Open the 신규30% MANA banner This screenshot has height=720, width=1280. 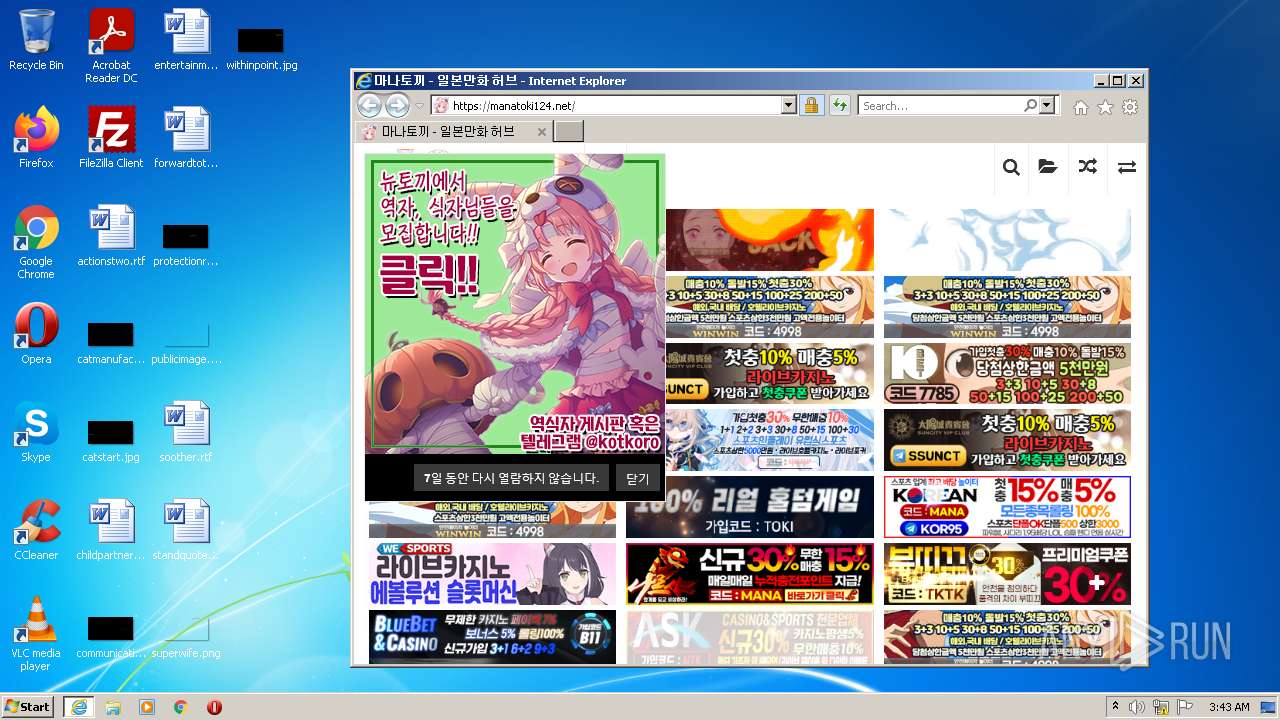click(x=750, y=574)
